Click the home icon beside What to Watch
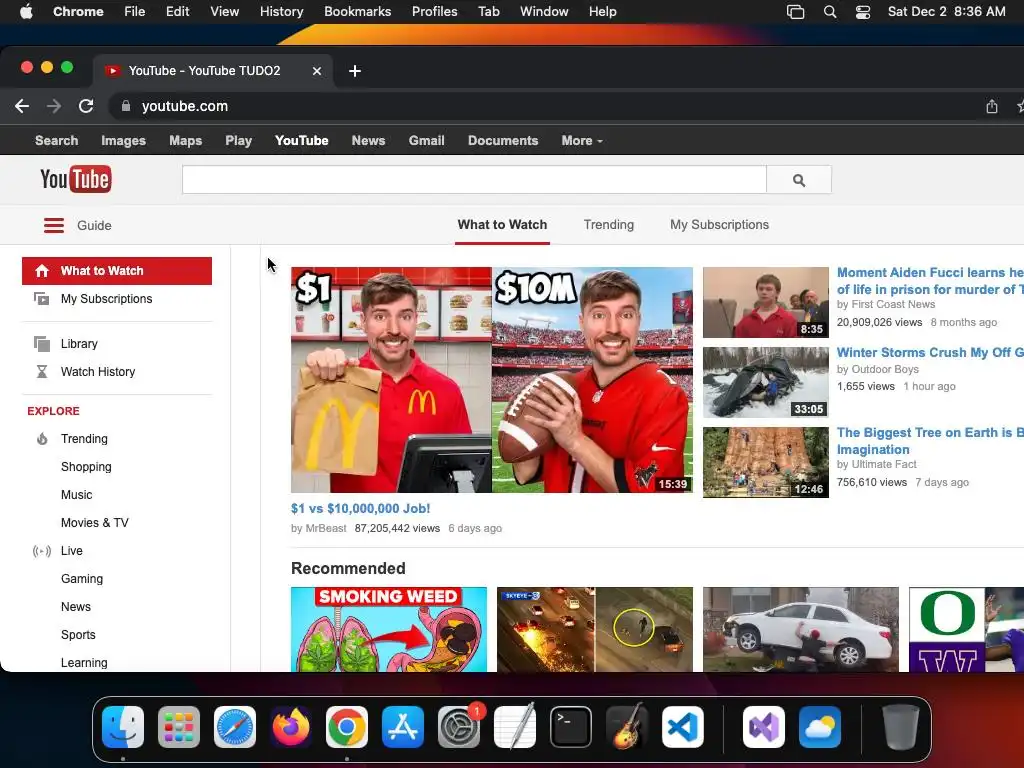This screenshot has width=1024, height=768. (42, 271)
